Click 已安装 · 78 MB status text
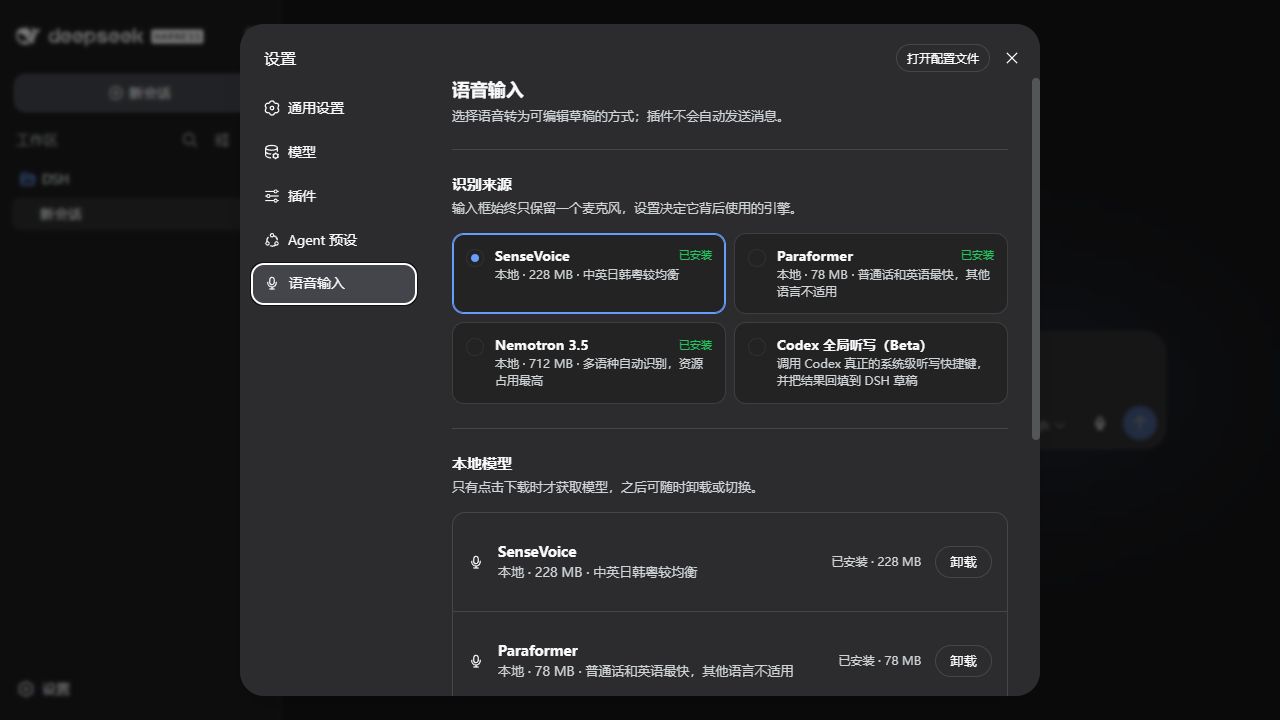This screenshot has height=720, width=1280. click(879, 661)
